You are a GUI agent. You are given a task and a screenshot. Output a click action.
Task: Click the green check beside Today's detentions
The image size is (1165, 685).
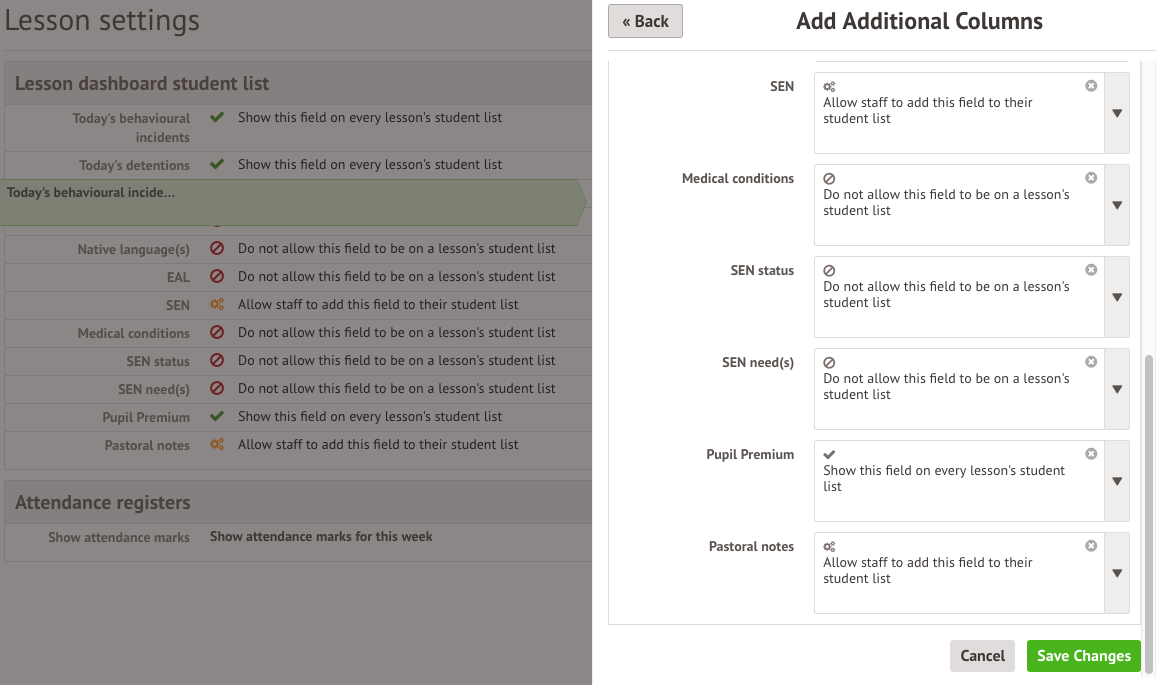pyautogui.click(x=217, y=164)
